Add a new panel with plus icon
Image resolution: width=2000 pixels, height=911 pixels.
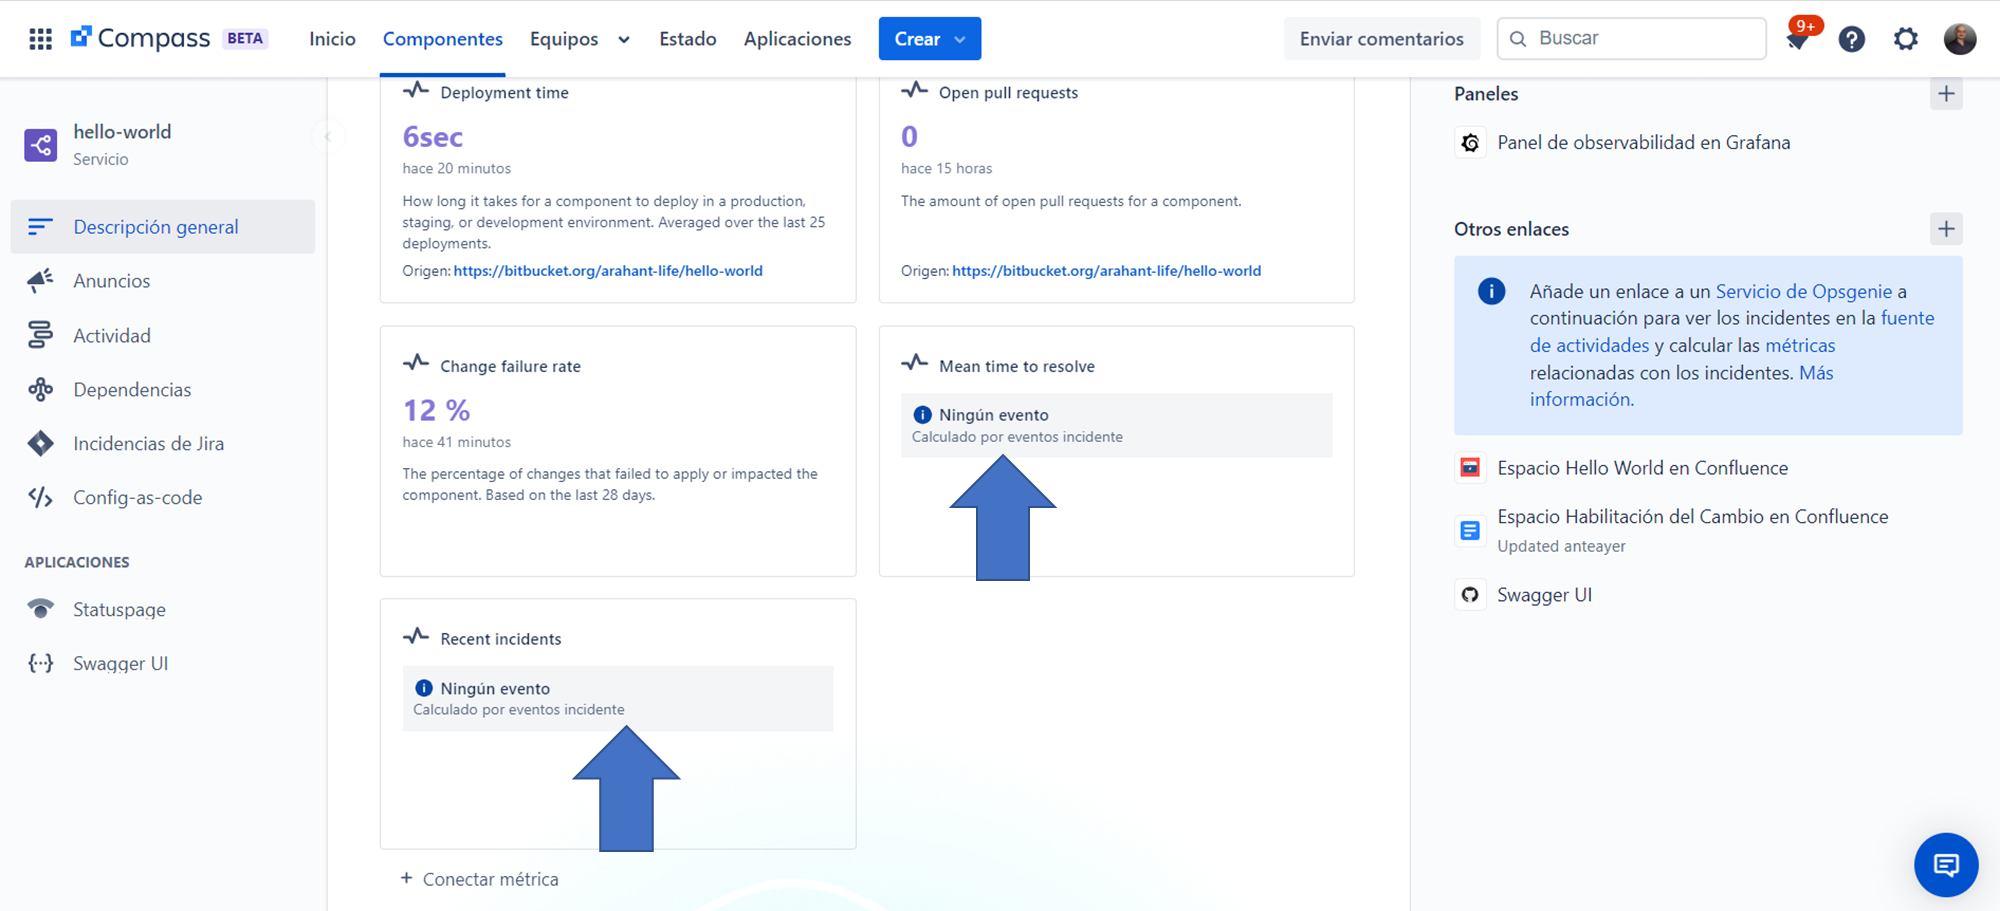click(1945, 94)
